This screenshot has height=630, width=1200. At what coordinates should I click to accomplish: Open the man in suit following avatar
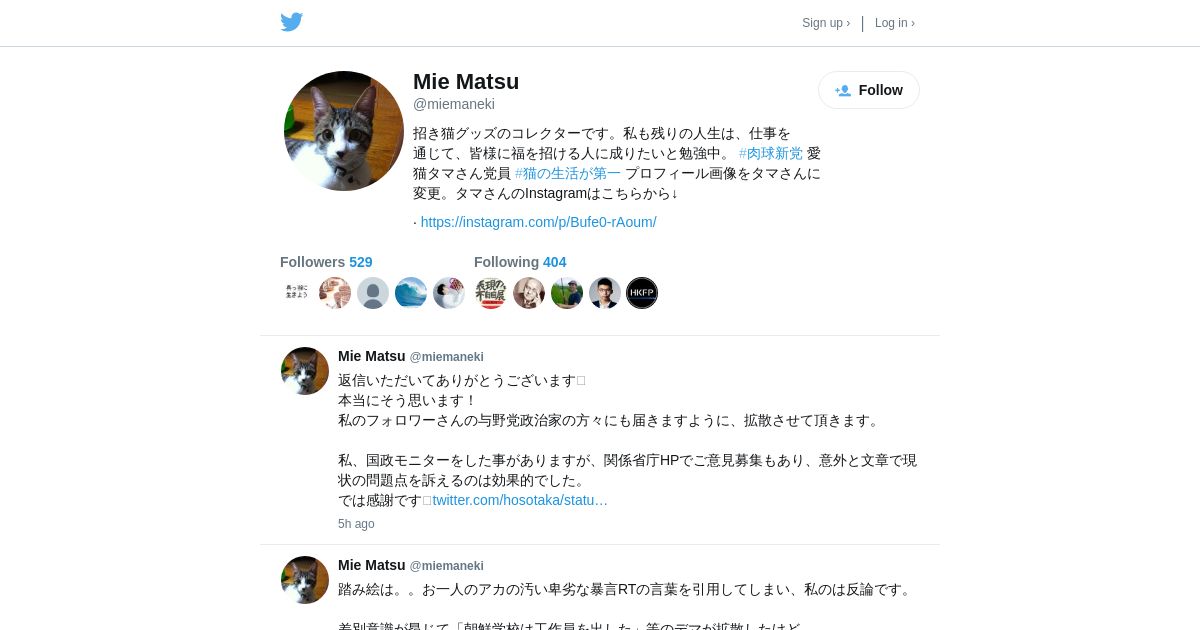tap(605, 293)
